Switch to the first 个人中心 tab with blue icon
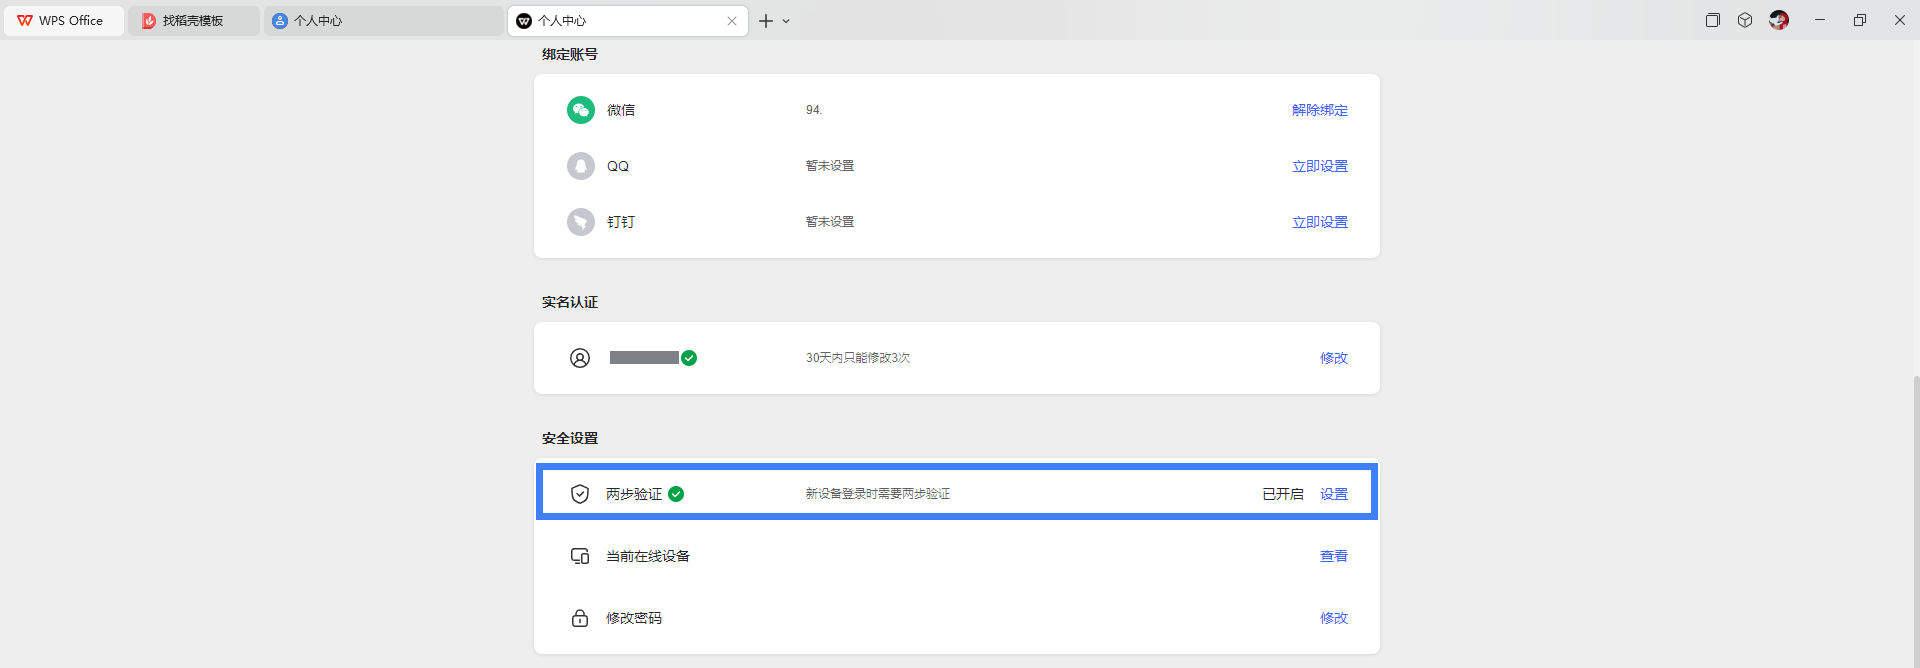This screenshot has height=668, width=1920. pos(384,20)
